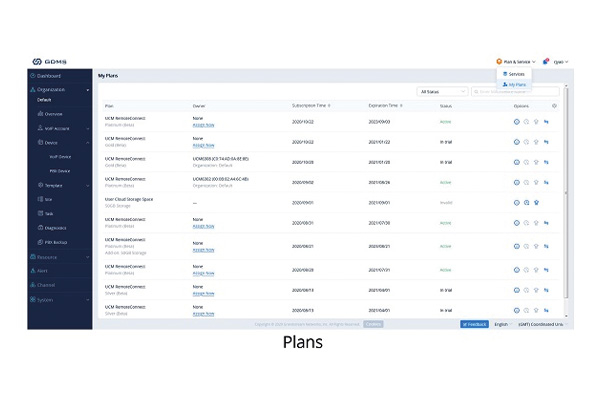Select Services from the Plan & Service menu
Viewport: 600px width, 400px height.
click(514, 74)
